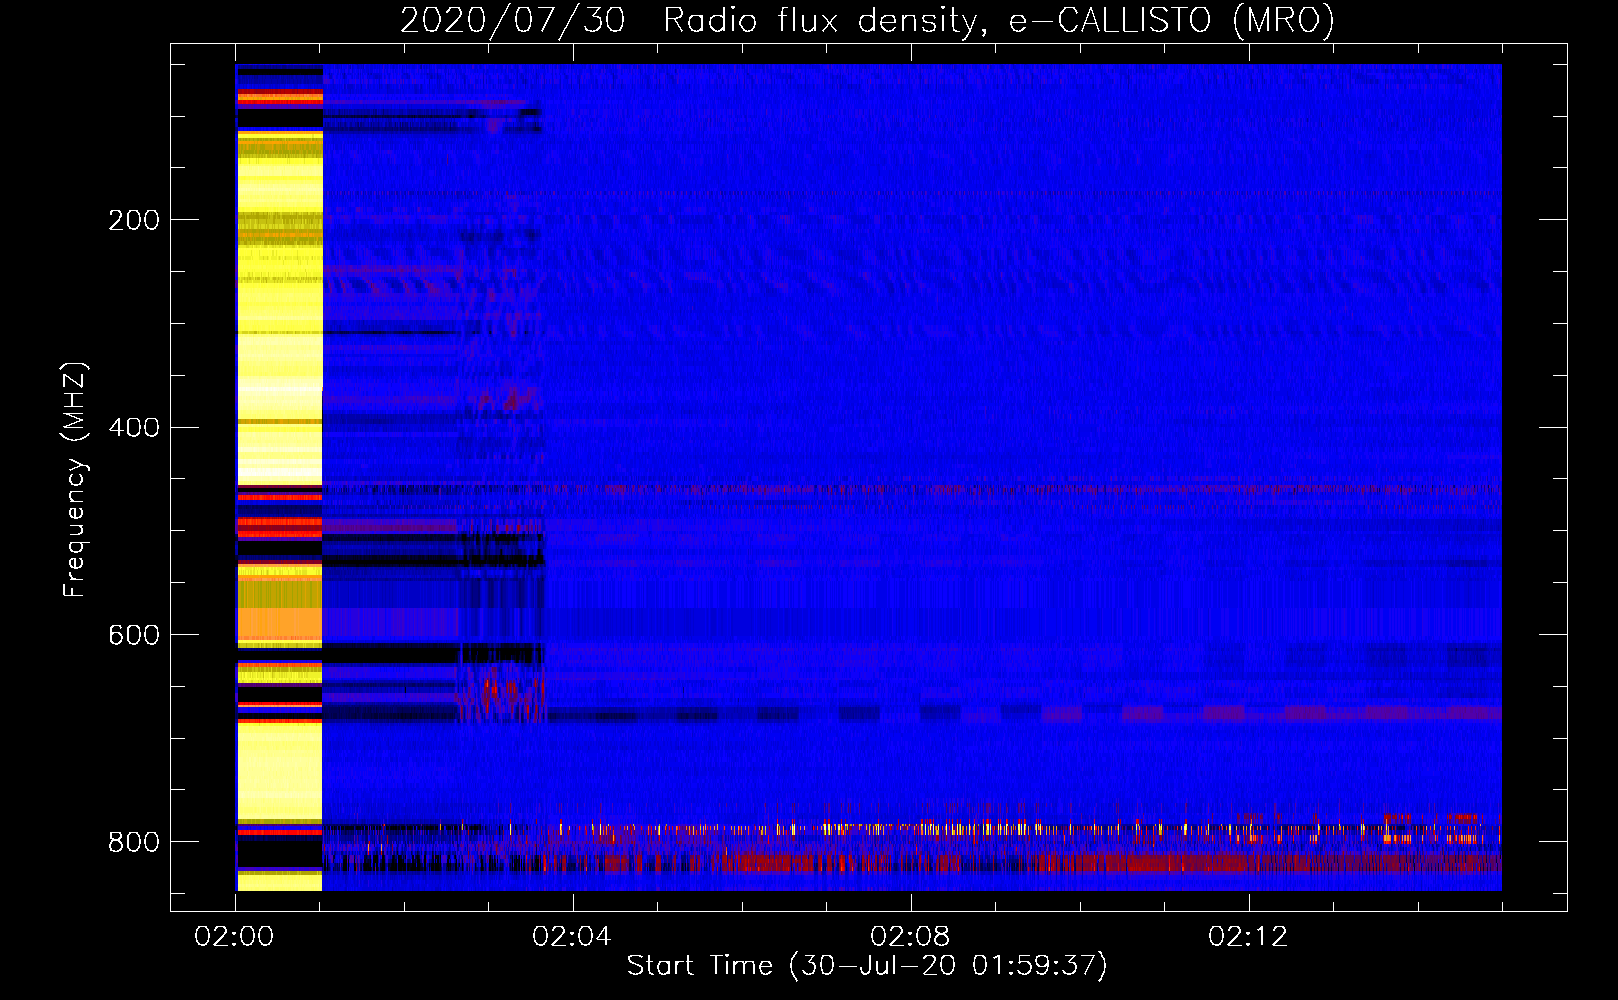Click the 'Start Time (30-Jul-20 01:59:37)' label
Screen dimensions: 1618x1000
coord(867,966)
